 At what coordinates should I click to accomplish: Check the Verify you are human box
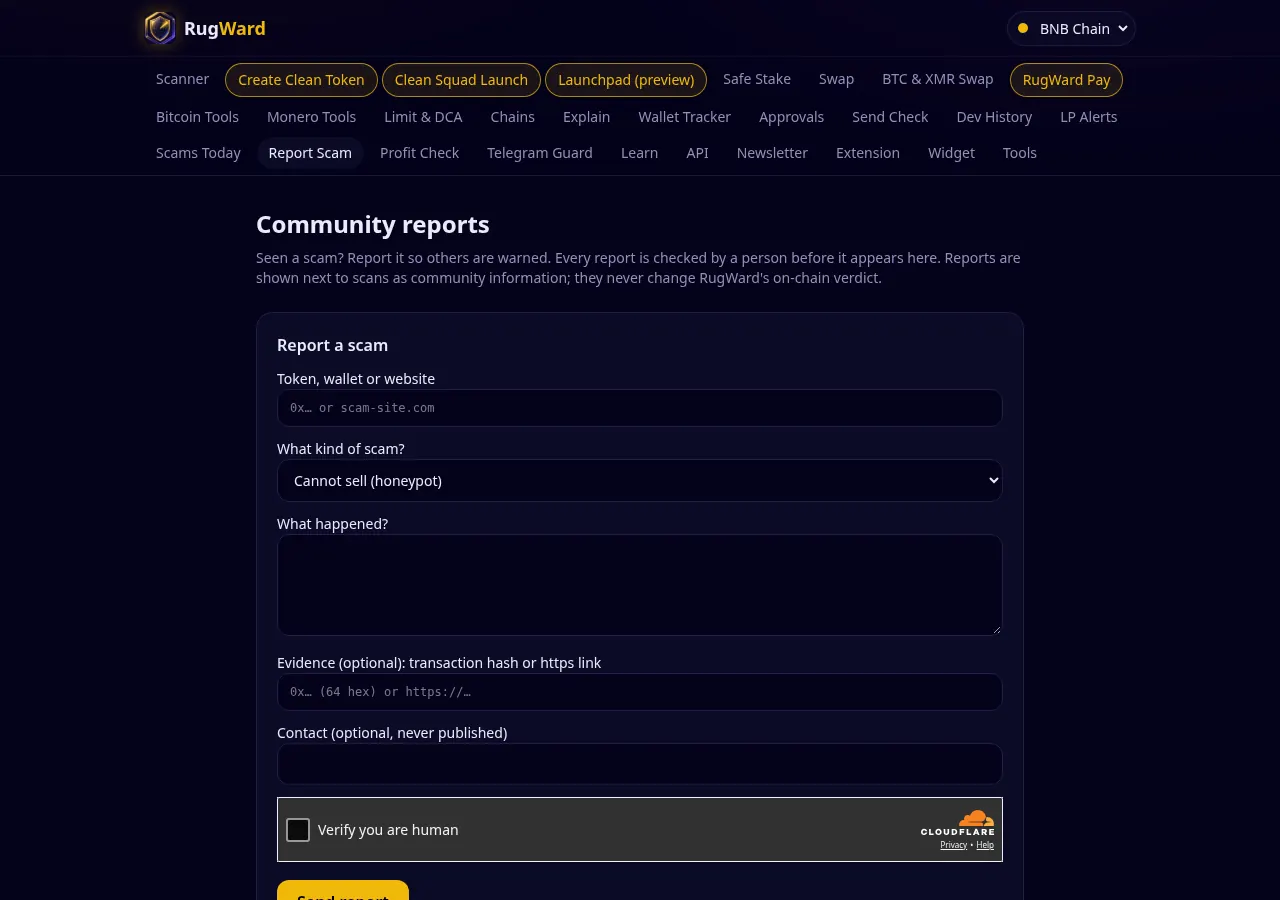pos(298,830)
